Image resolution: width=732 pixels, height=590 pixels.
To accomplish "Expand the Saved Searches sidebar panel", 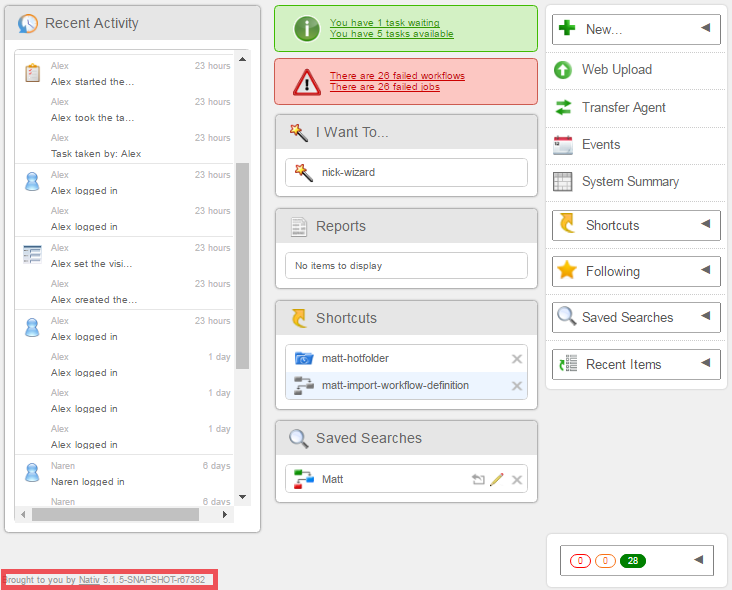I will pos(705,316).
